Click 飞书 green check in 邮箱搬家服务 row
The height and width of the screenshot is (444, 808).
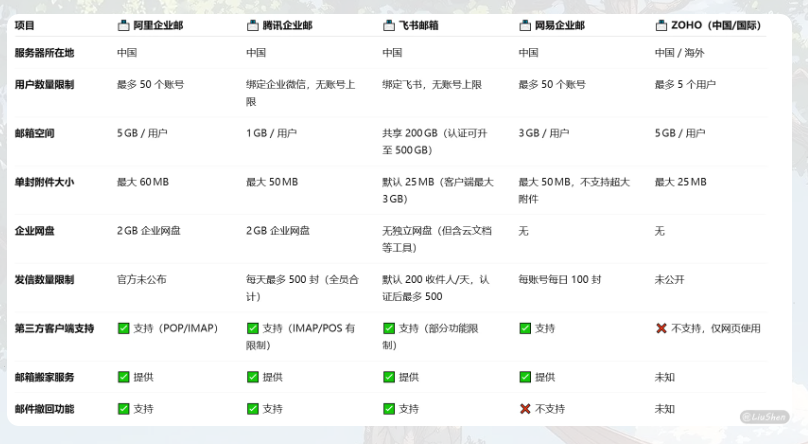(389, 377)
